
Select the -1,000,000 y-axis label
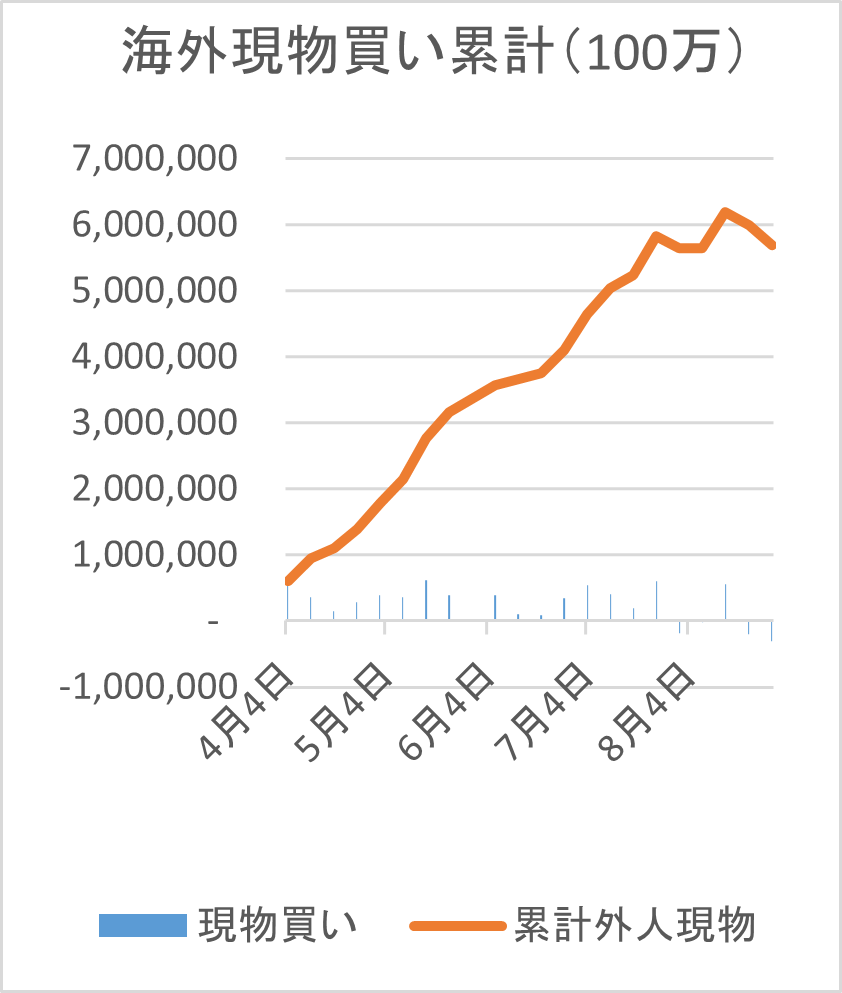pyautogui.click(x=154, y=687)
